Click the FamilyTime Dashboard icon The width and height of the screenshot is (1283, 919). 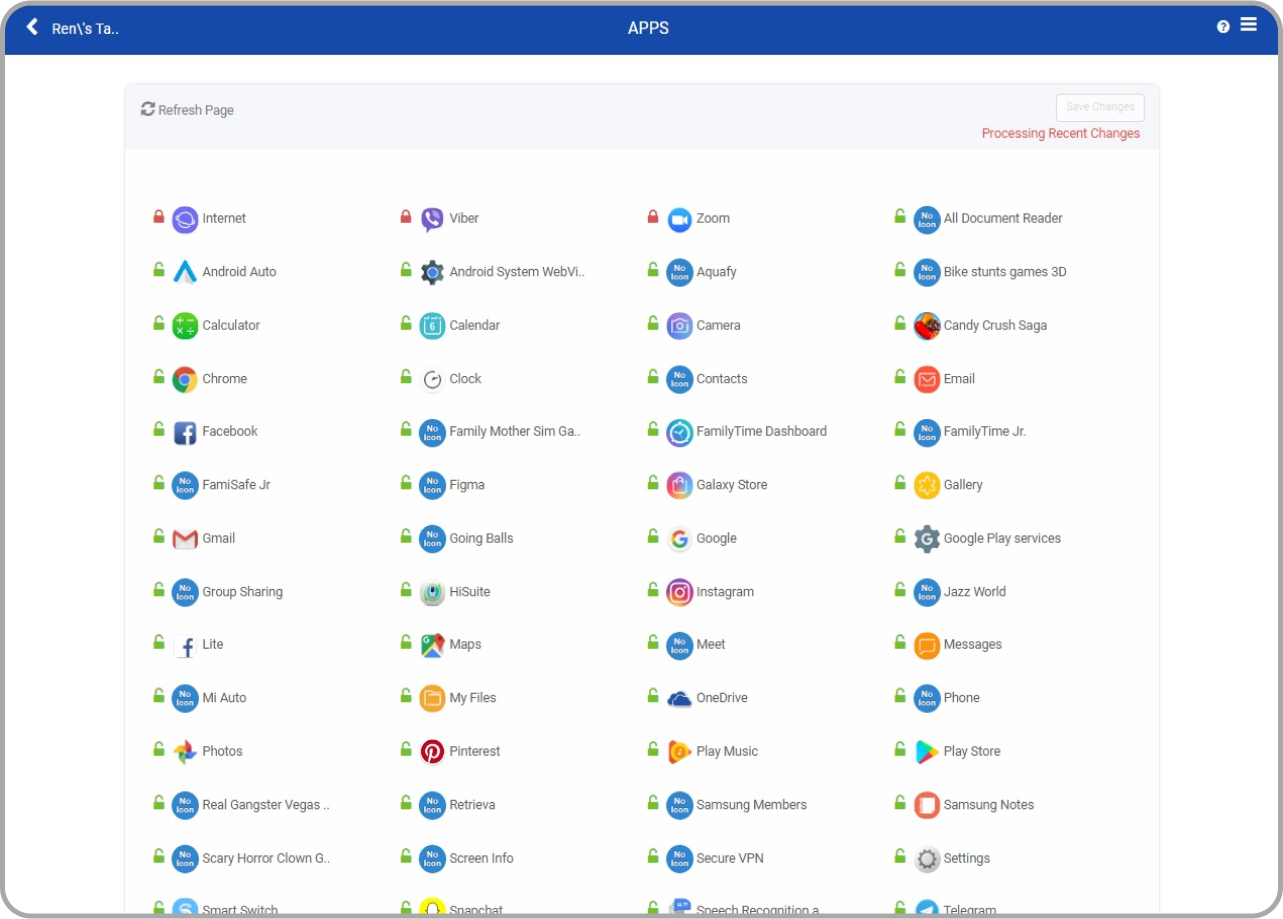tap(679, 432)
